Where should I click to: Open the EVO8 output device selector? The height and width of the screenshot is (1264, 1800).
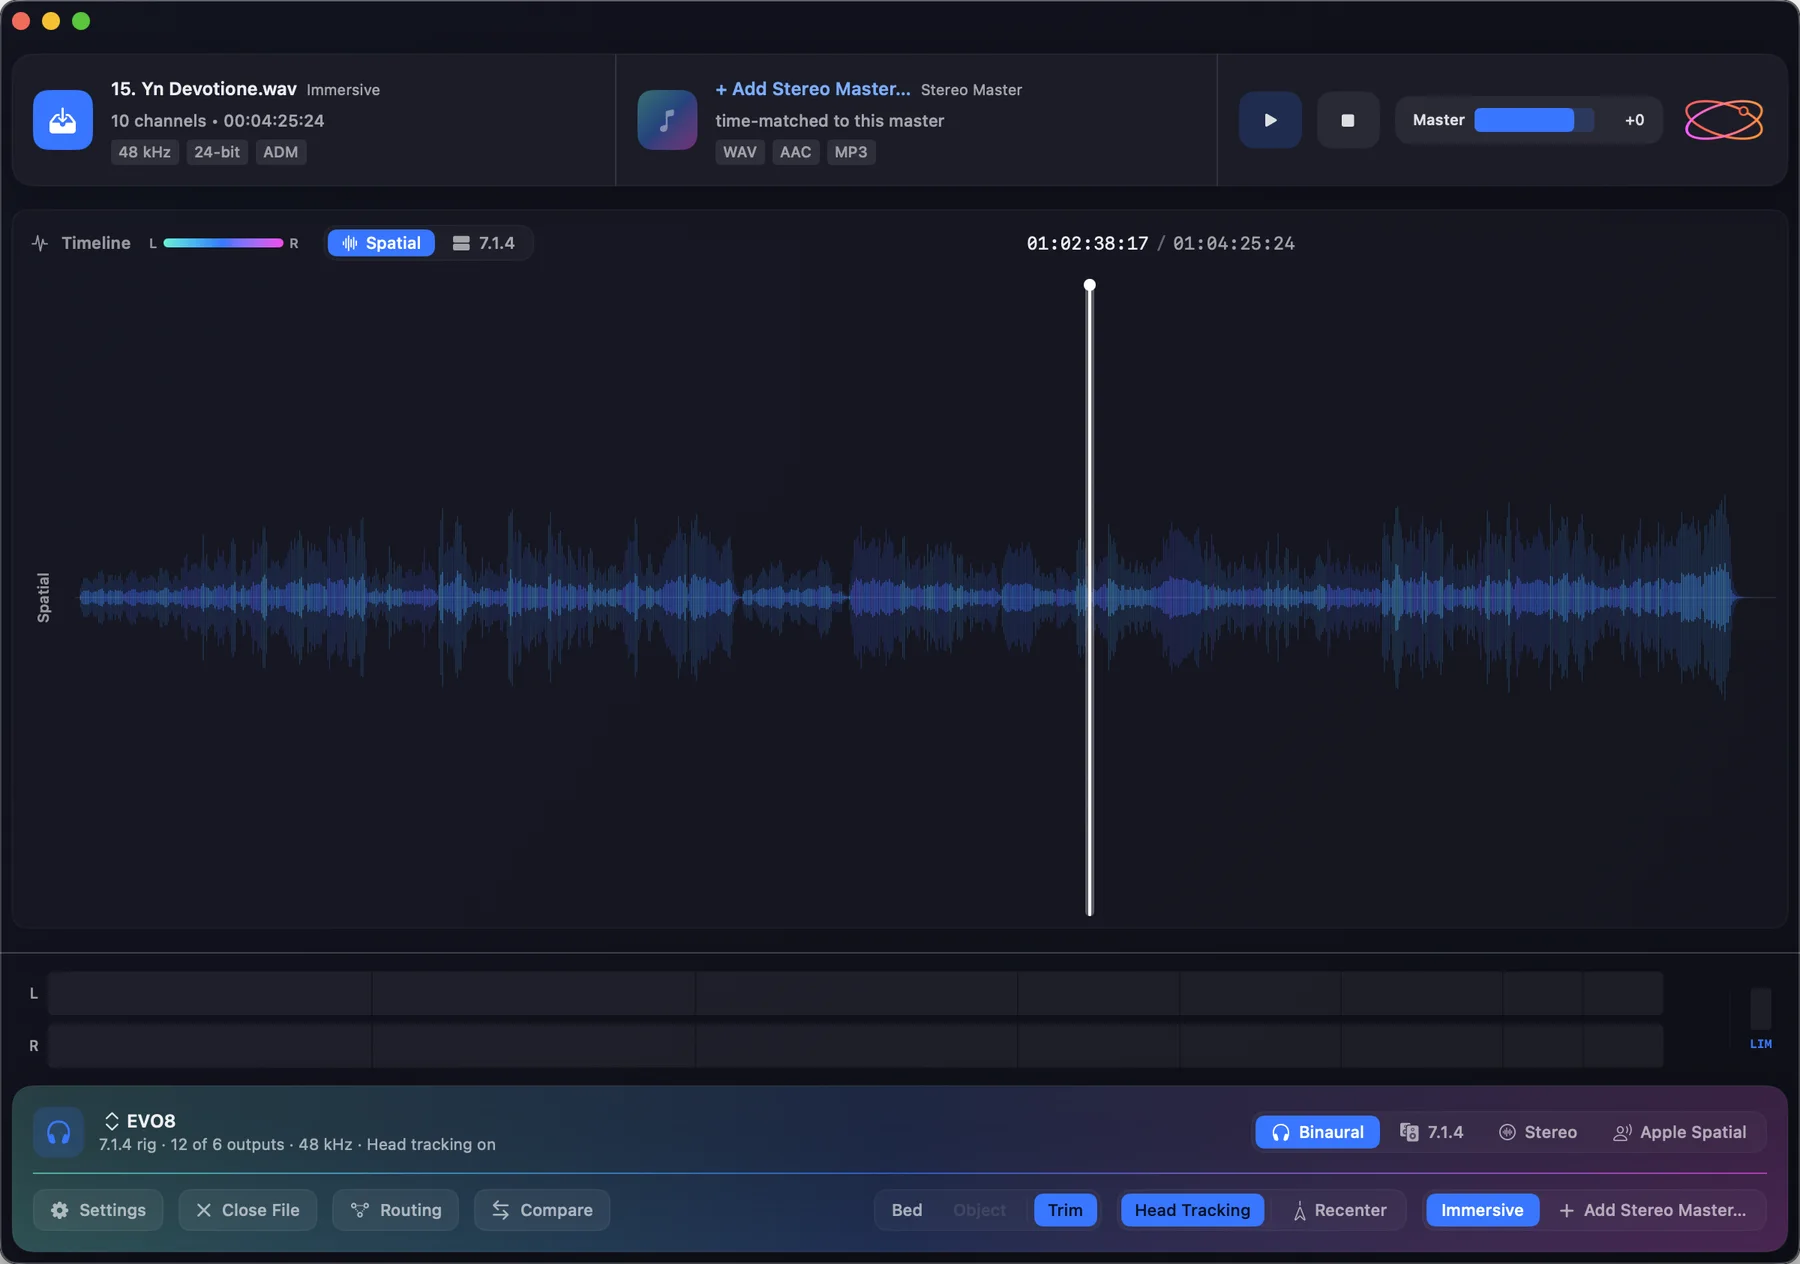140,1121
